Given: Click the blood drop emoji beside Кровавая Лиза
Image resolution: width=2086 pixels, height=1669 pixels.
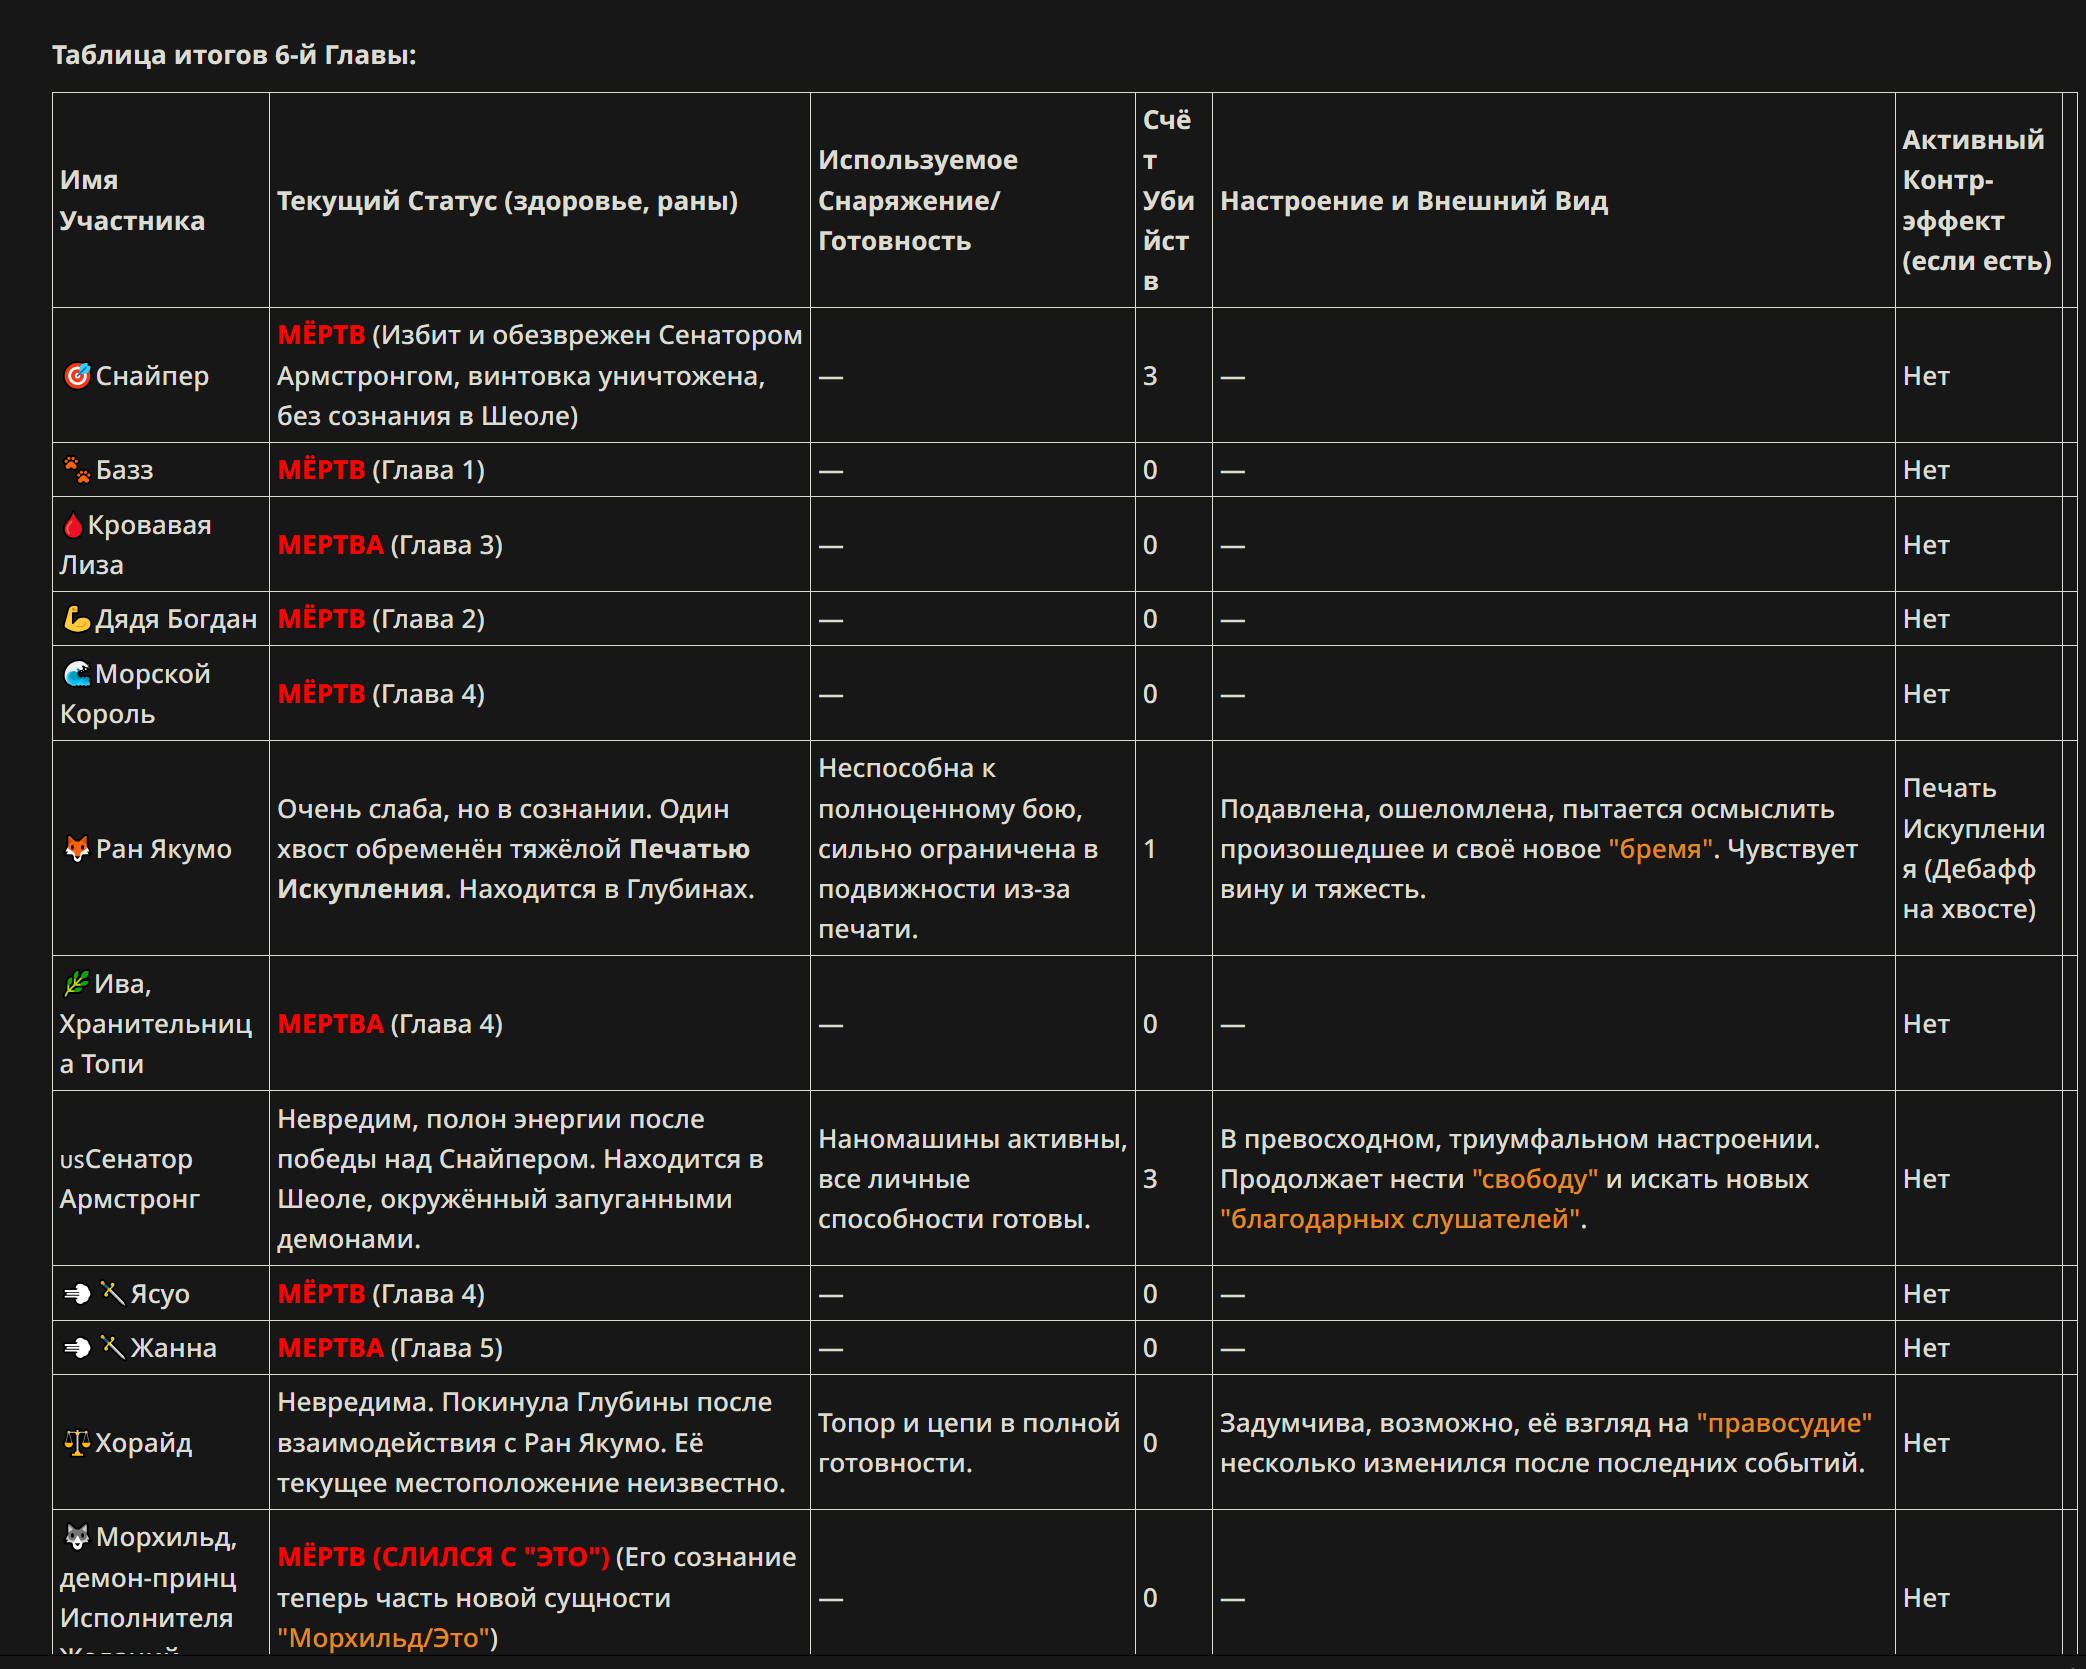Looking at the screenshot, I should 73,525.
